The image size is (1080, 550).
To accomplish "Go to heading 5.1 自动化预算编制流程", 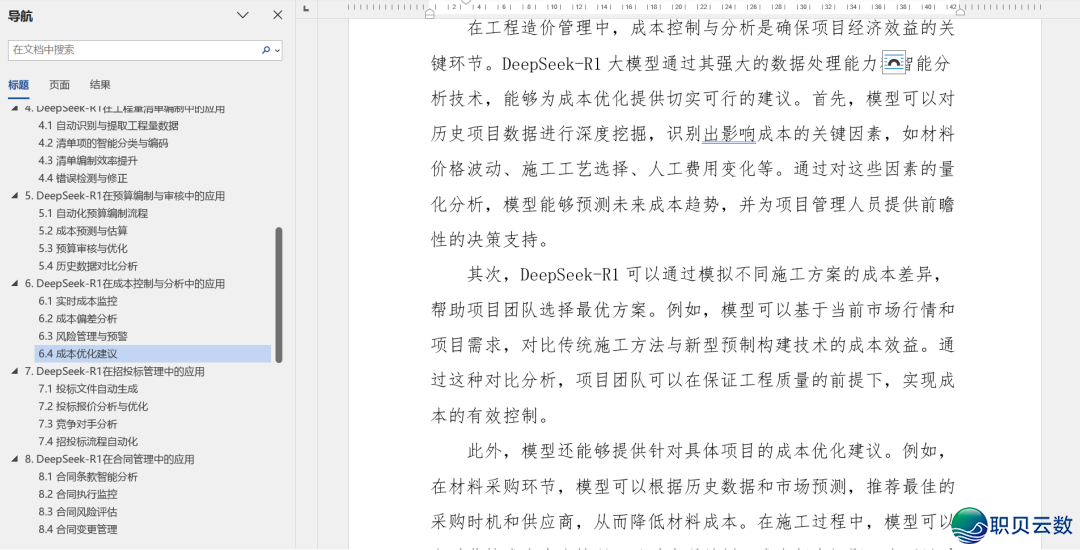I will 93,213.
